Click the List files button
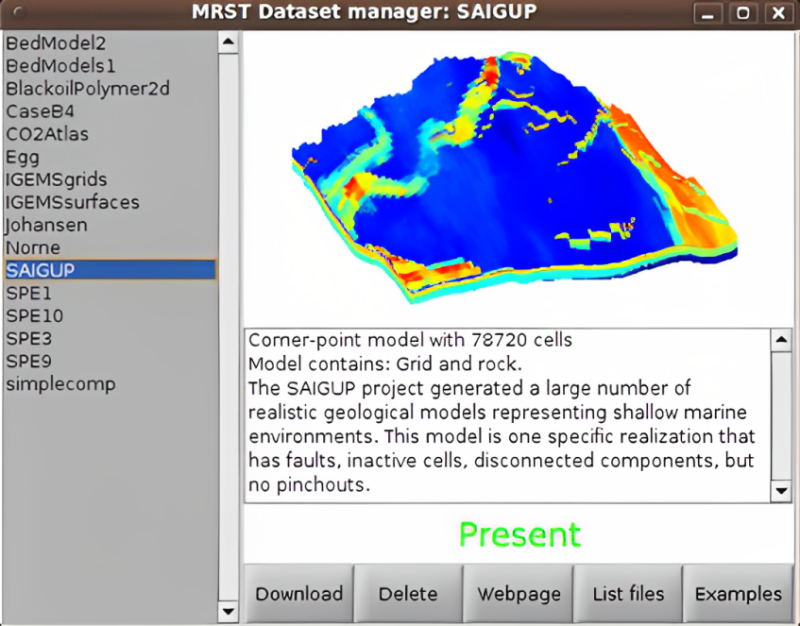The height and width of the screenshot is (626, 800). 629,594
